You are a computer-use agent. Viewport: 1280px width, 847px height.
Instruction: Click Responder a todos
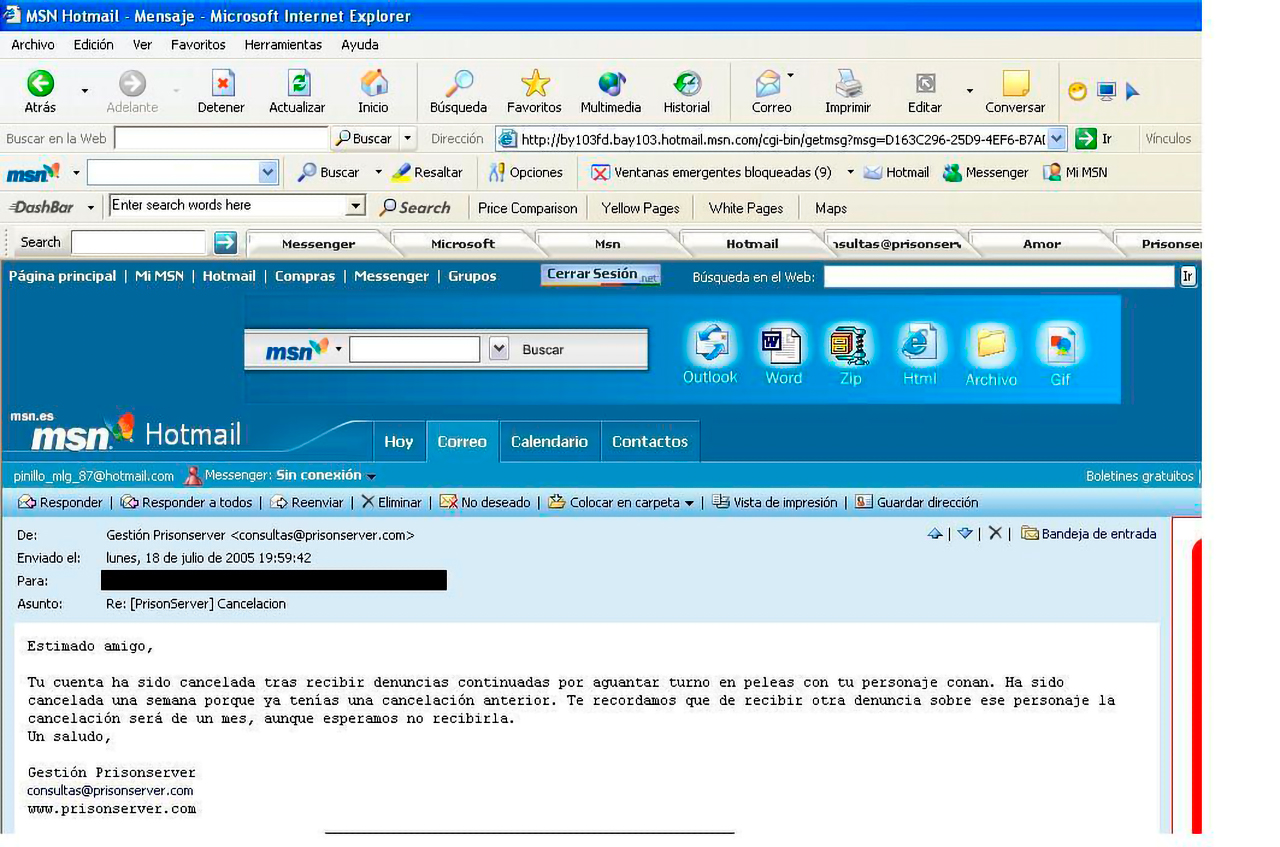point(187,503)
